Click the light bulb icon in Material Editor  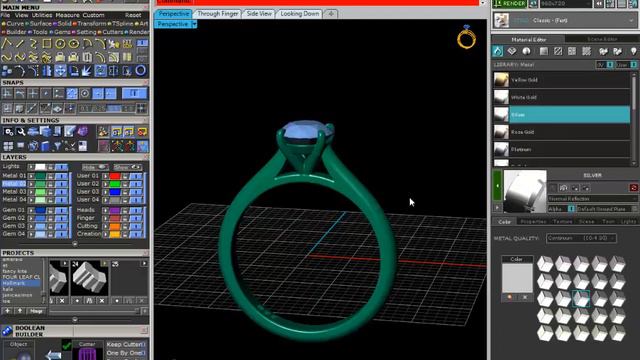pyautogui.click(x=633, y=51)
